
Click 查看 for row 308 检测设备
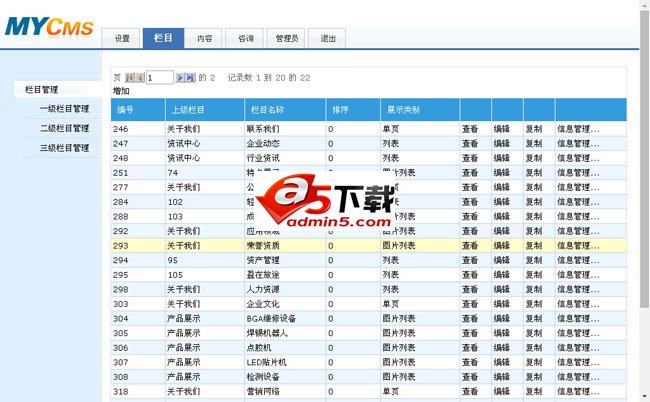pyautogui.click(x=470, y=377)
